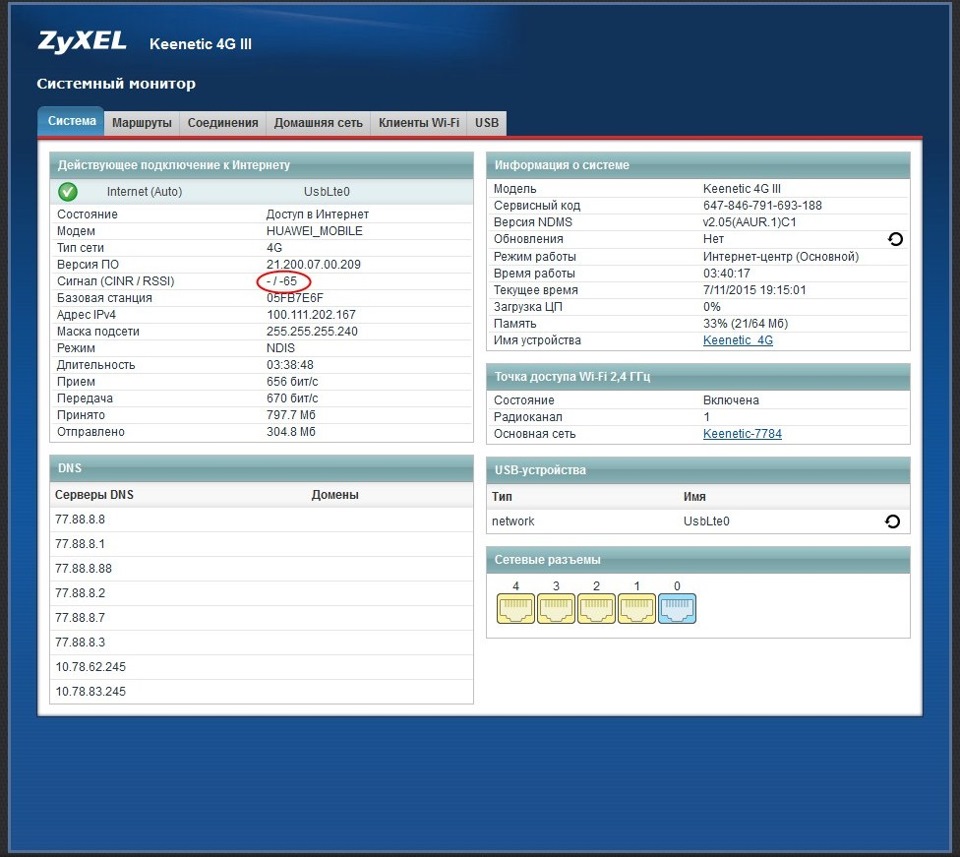The width and height of the screenshot is (960, 857).
Task: Click NDMS version v2.05(AAUR.1)C1
Action: (749, 222)
